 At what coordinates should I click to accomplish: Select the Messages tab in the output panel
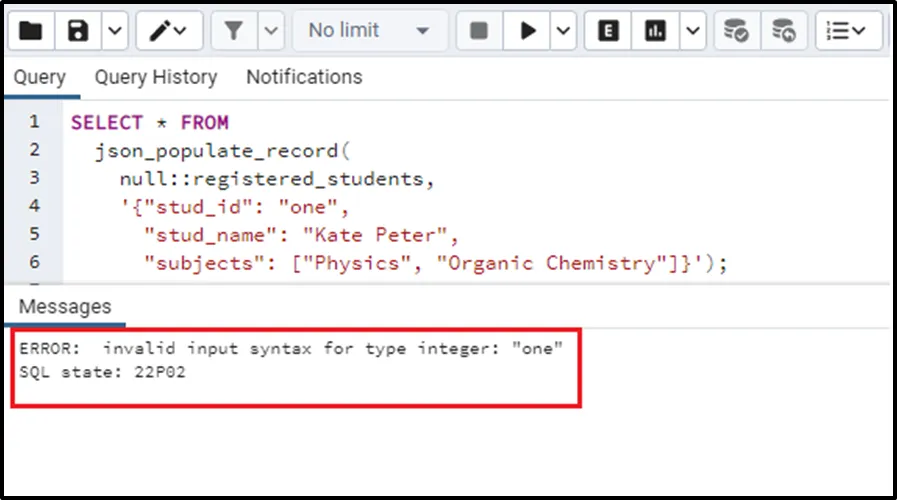65,306
